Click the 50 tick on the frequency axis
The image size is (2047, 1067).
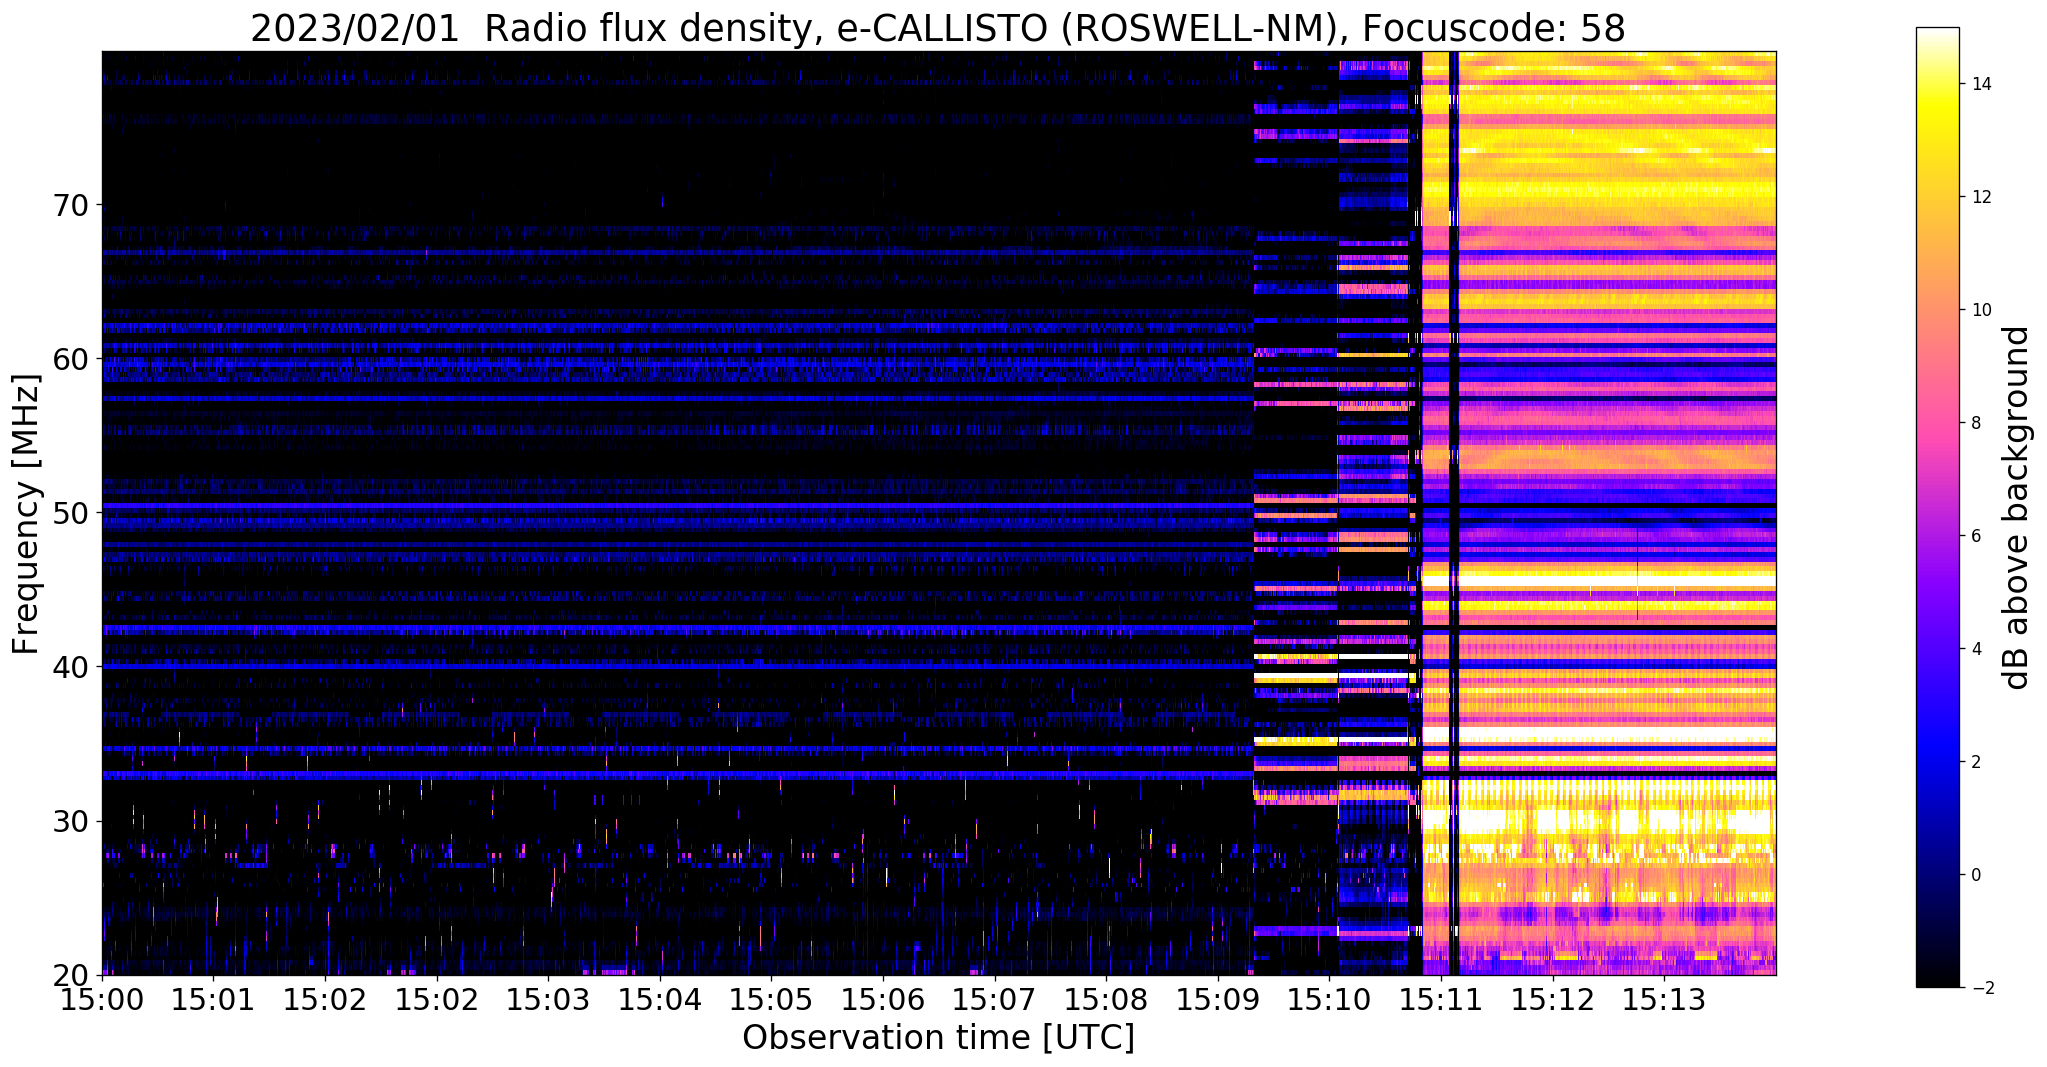70,513
